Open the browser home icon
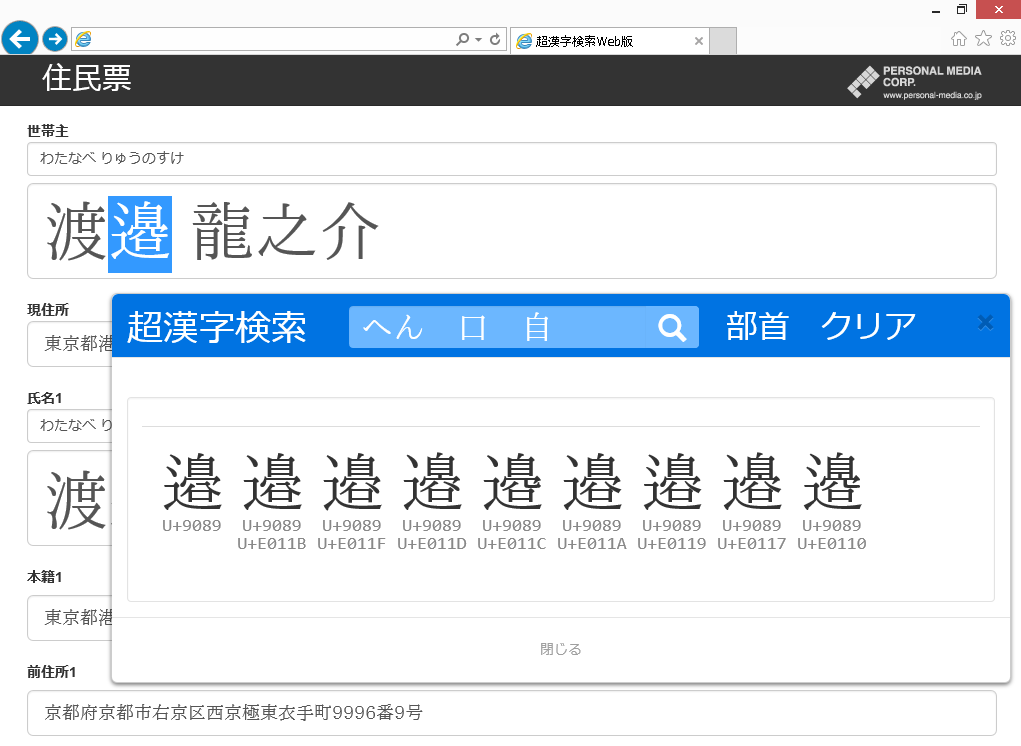Viewport: 1021px width, 746px height. point(958,39)
